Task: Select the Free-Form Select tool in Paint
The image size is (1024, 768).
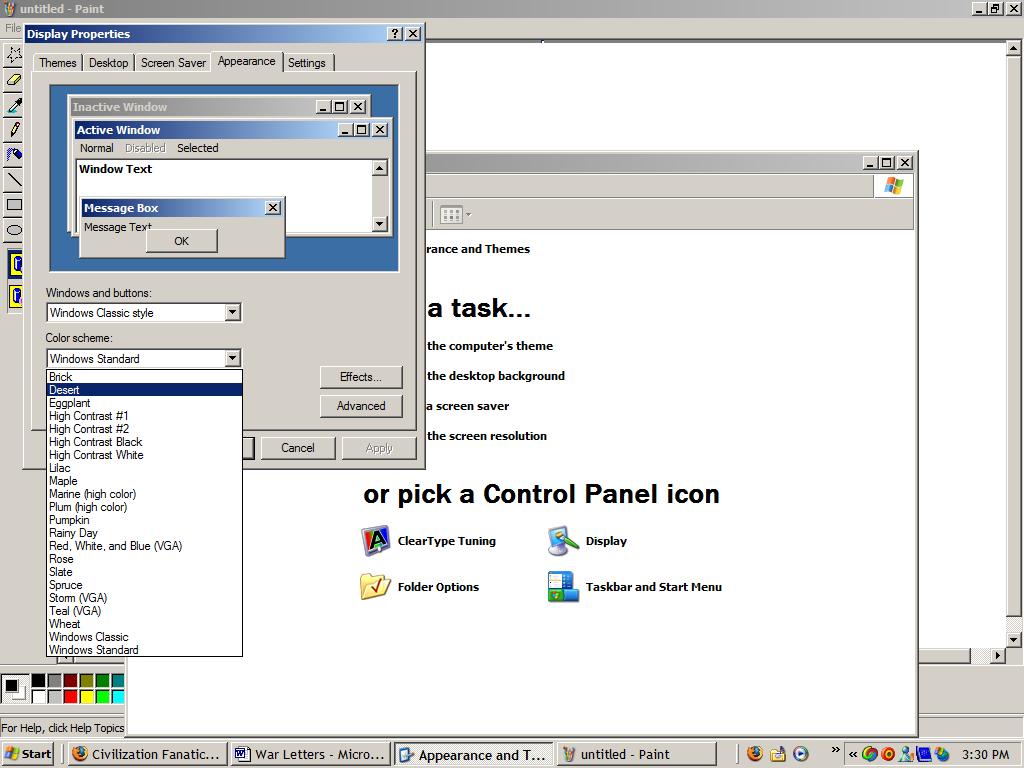Action: click(x=13, y=55)
